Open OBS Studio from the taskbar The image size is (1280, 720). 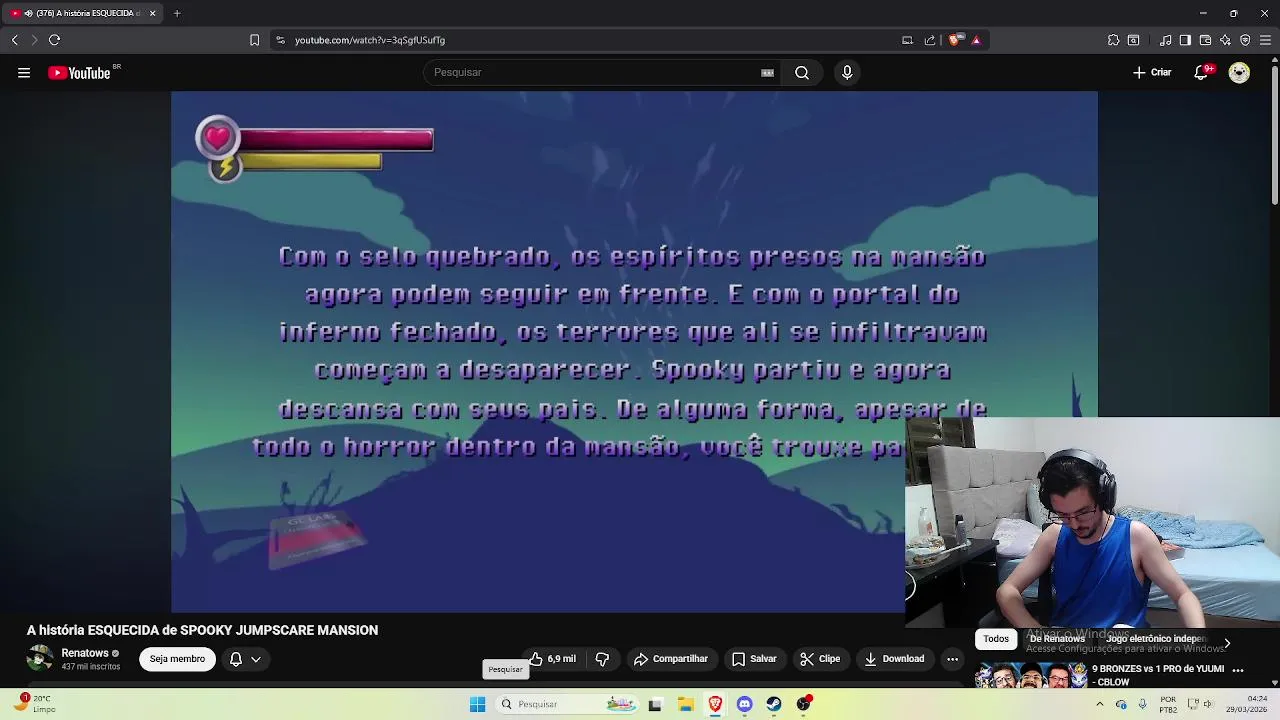(x=803, y=704)
